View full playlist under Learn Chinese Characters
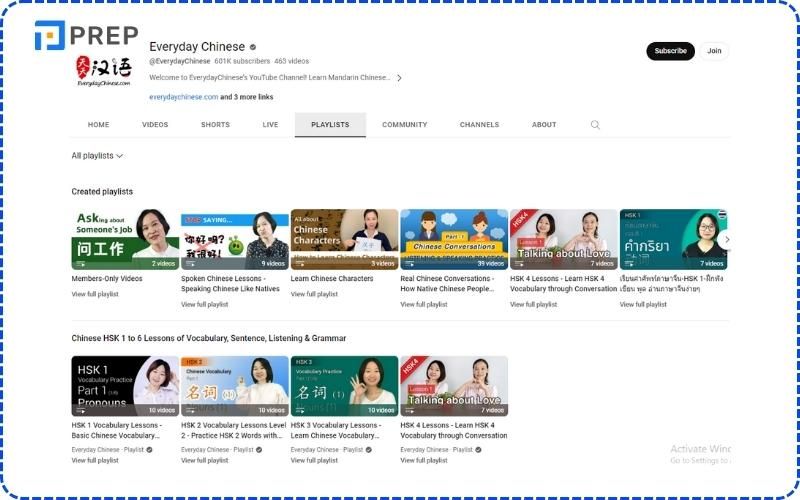Screen dimensions: 800x500 pos(314,294)
